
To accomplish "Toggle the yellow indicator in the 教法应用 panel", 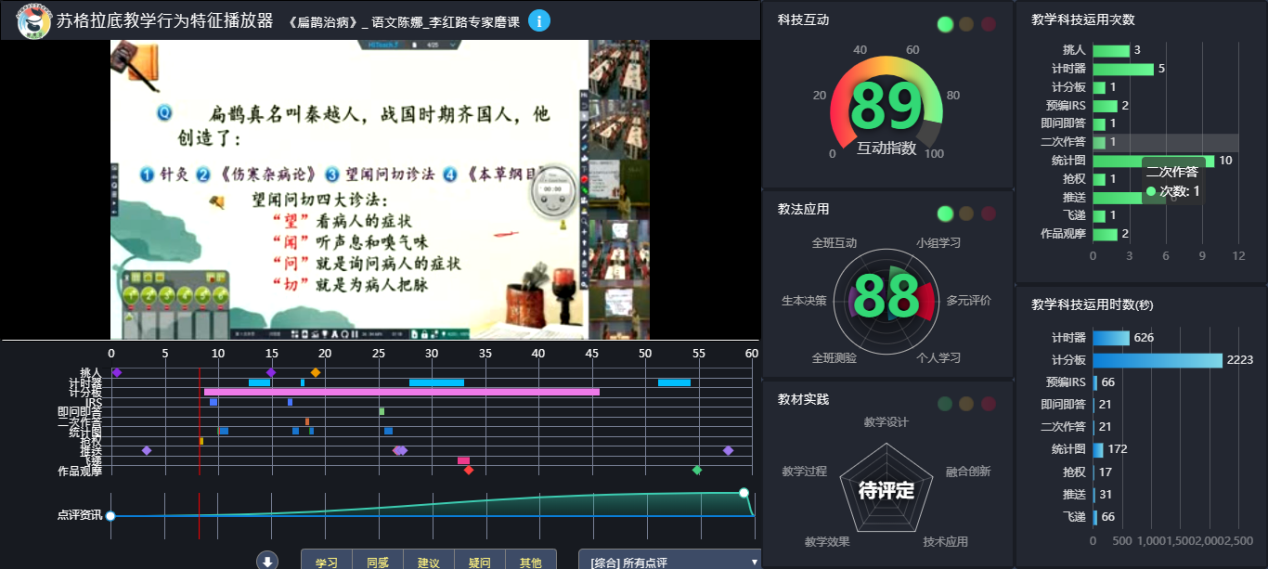I will 966,213.
